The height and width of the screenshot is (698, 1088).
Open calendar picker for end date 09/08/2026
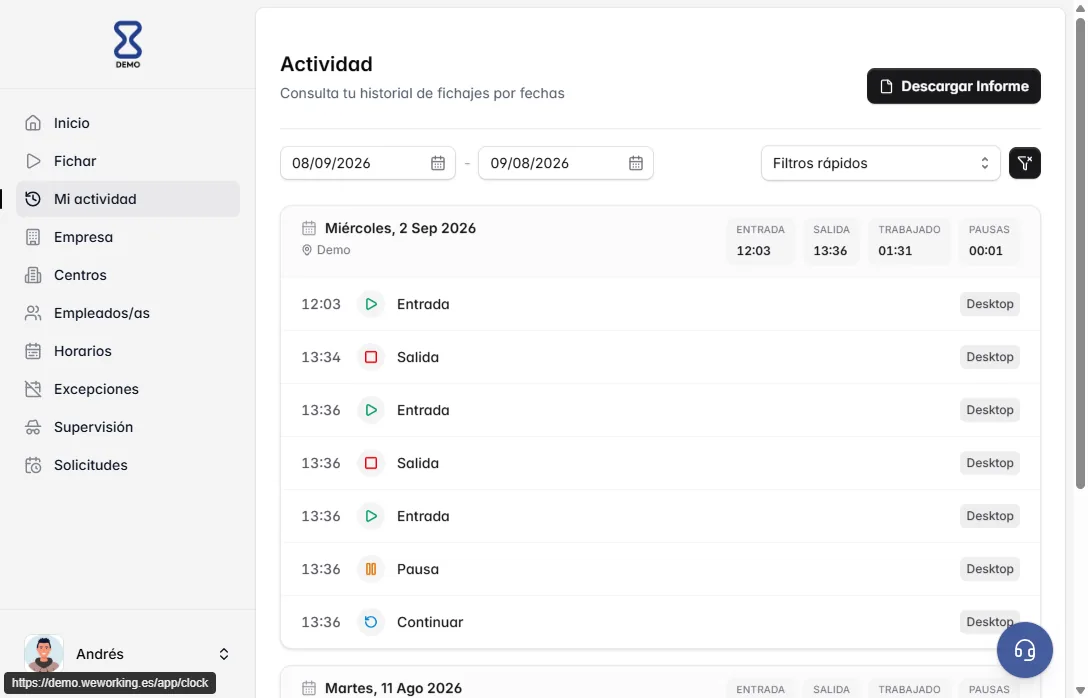636,163
